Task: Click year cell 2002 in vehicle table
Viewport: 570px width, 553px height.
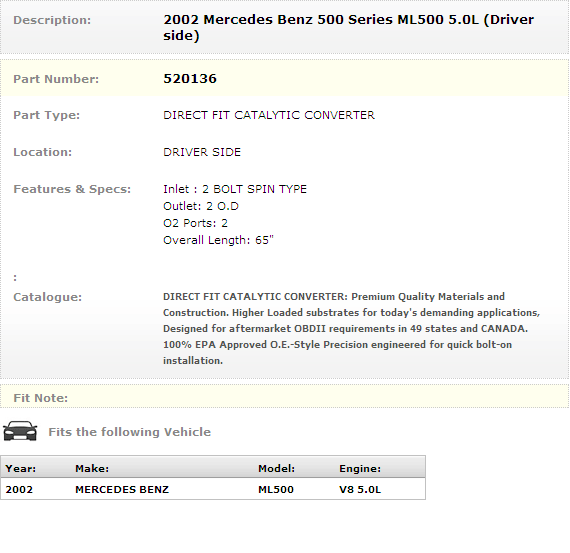Action: (19, 490)
